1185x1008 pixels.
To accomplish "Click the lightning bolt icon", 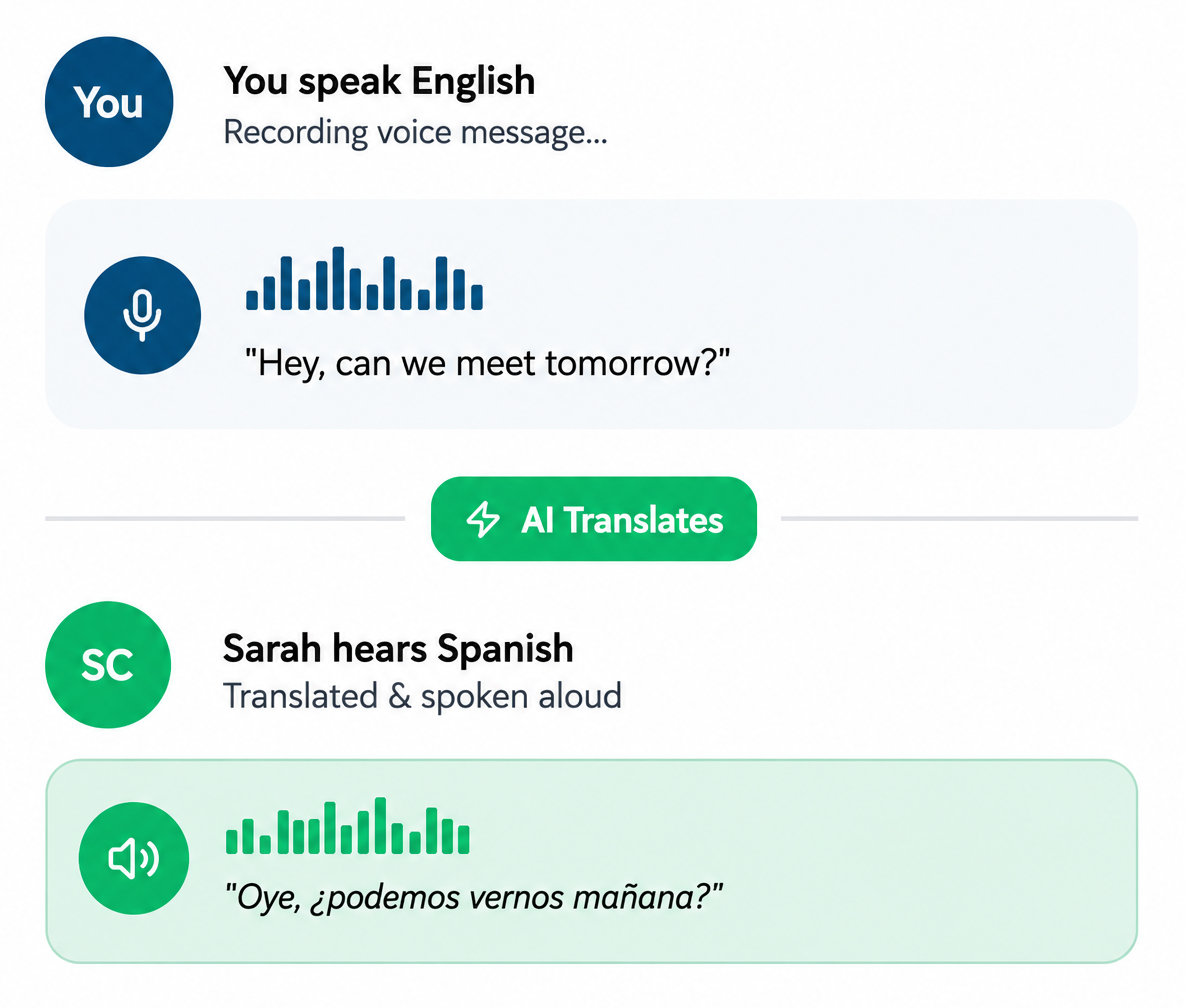I will click(483, 520).
